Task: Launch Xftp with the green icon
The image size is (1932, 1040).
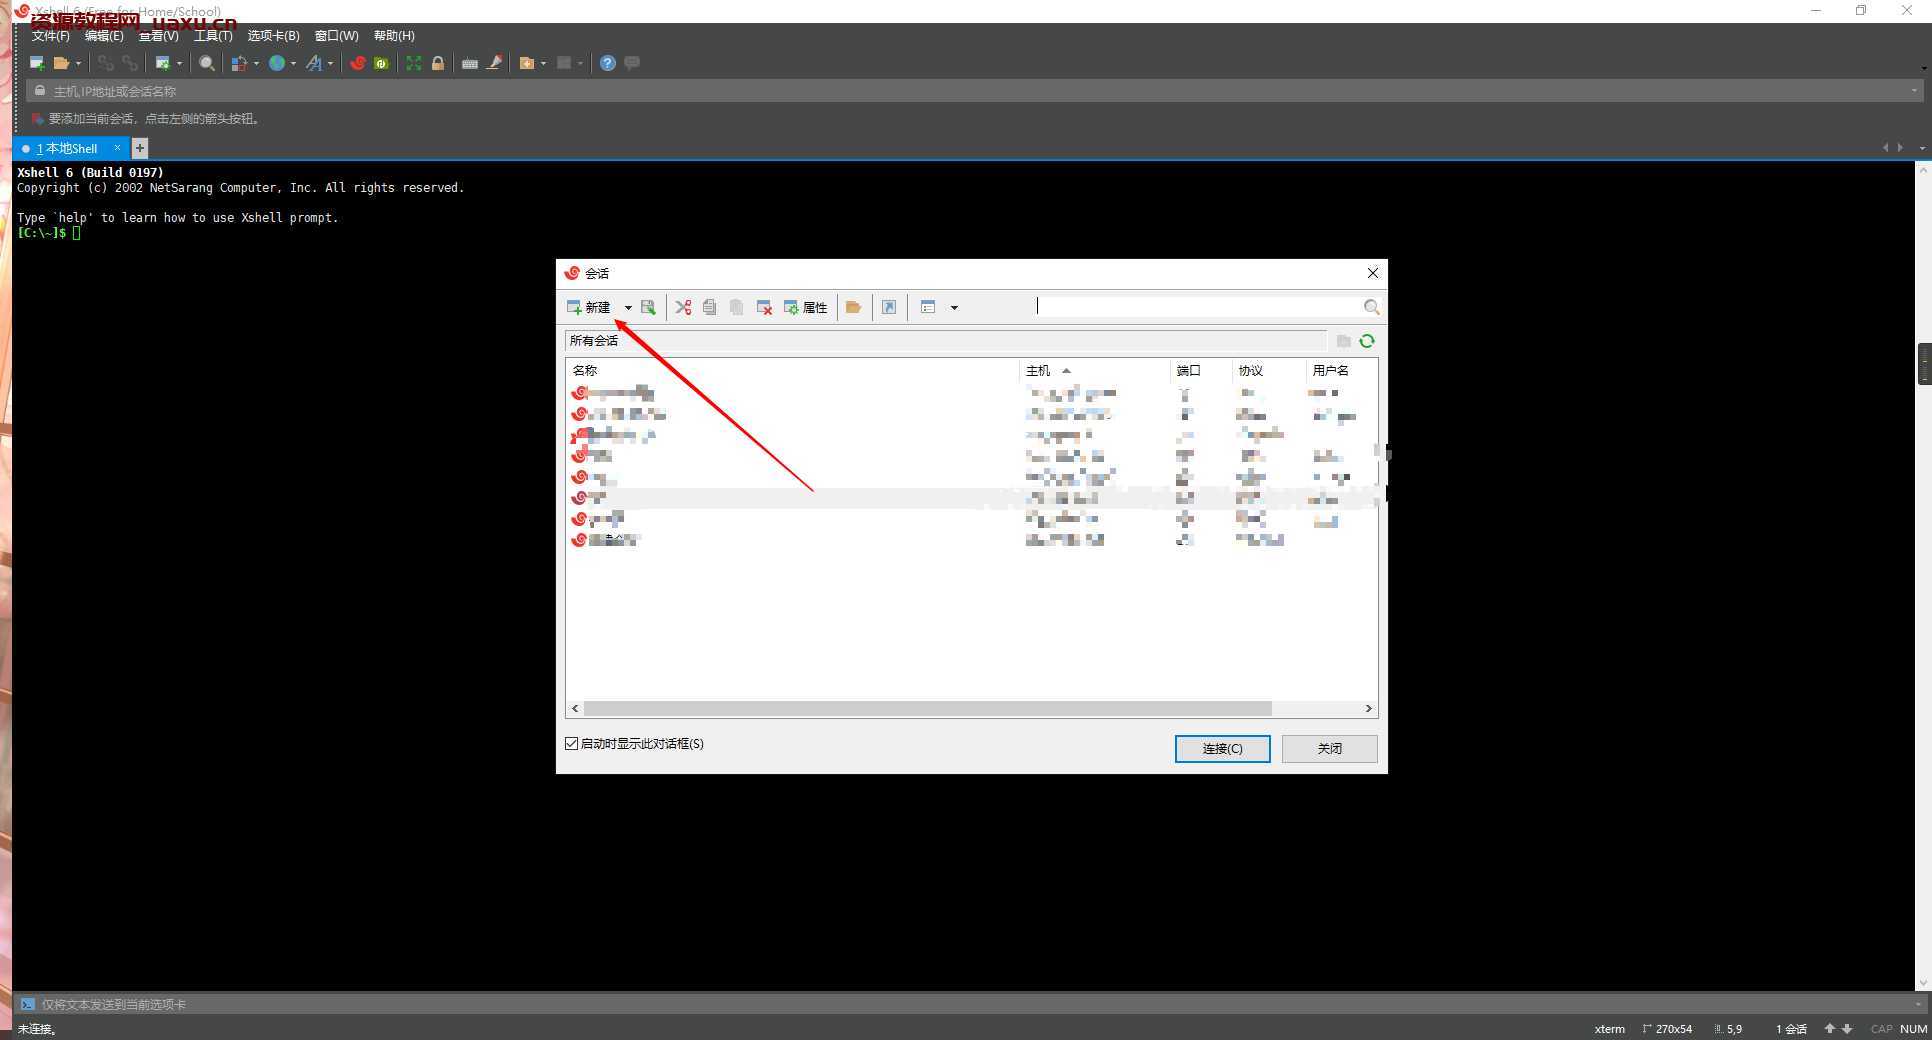Action: point(381,63)
